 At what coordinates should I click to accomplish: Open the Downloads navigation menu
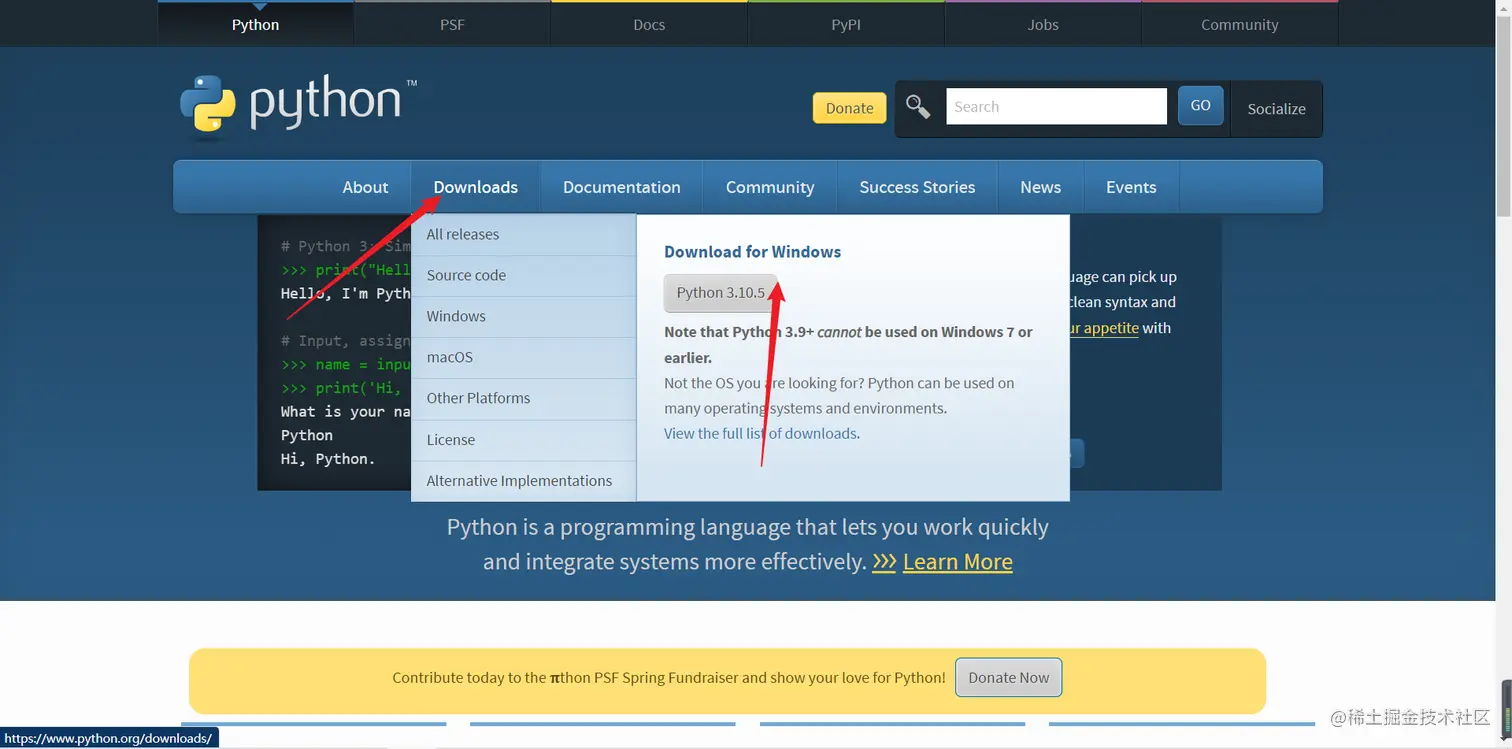[476, 187]
